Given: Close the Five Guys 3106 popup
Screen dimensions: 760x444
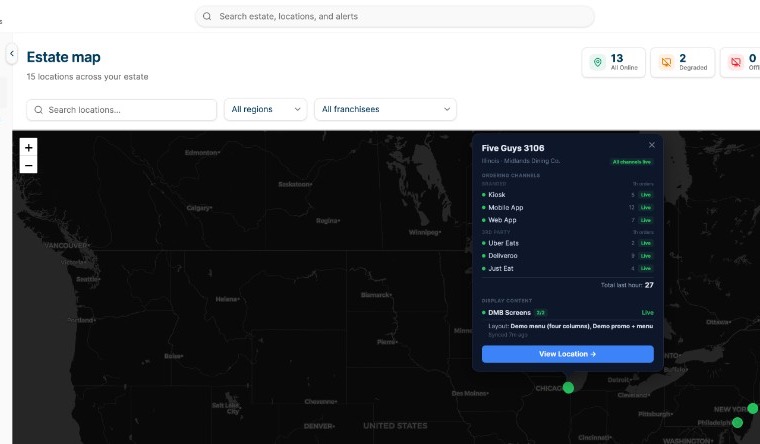Looking at the screenshot, I should click(x=651, y=145).
